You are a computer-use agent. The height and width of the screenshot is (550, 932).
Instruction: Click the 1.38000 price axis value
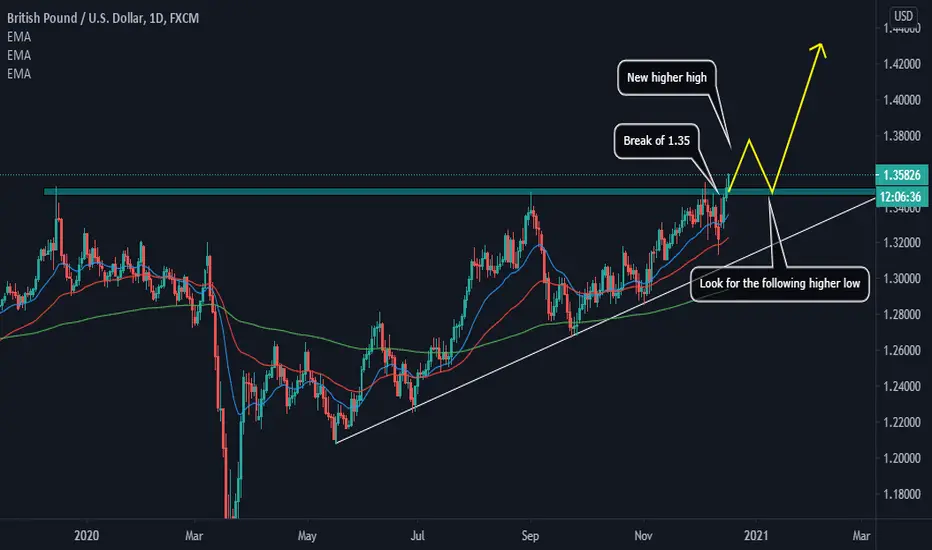(902, 136)
